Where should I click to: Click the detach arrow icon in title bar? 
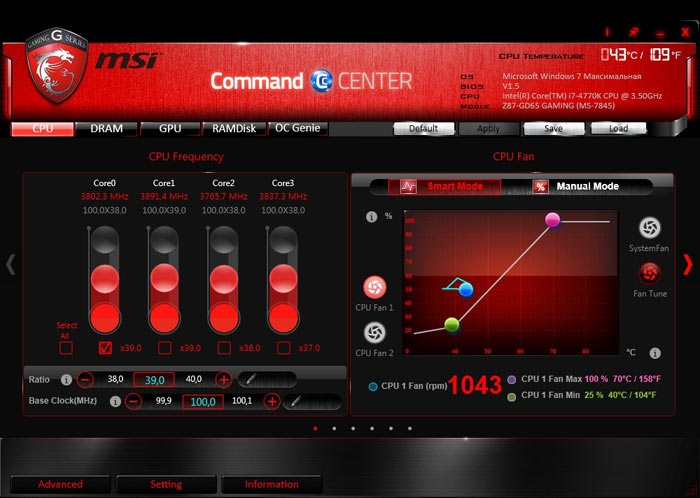[x=633, y=32]
